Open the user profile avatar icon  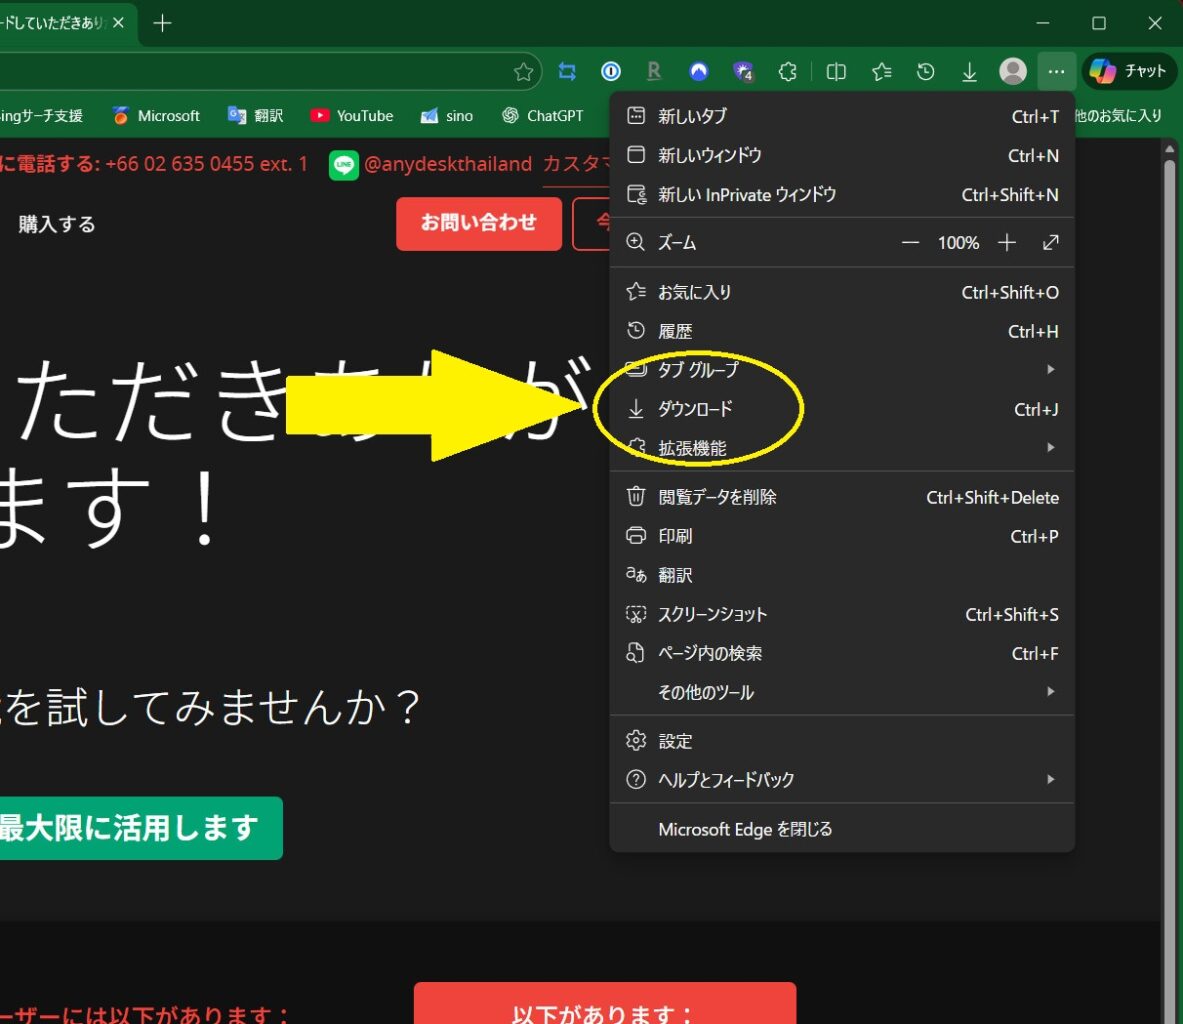1013,71
